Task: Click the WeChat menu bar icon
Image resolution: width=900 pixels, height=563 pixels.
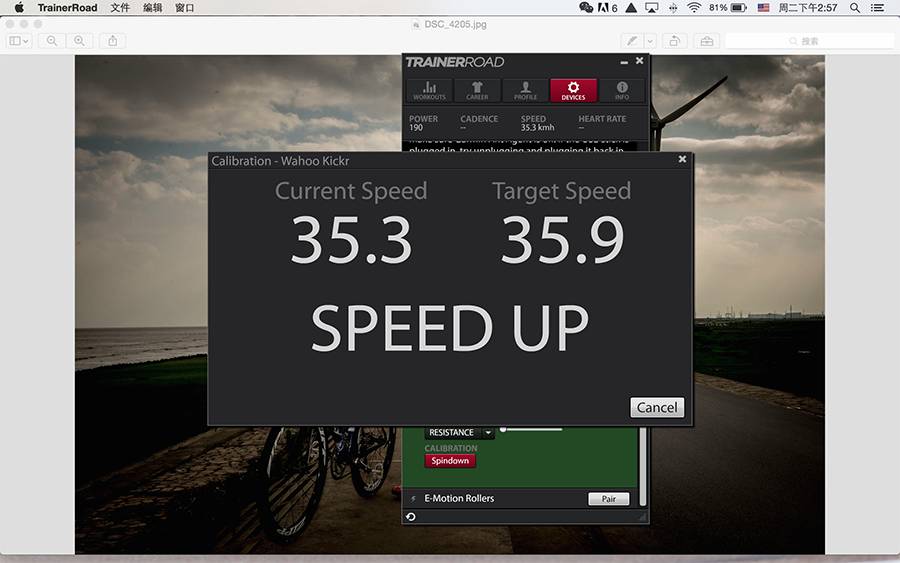Action: pos(586,7)
